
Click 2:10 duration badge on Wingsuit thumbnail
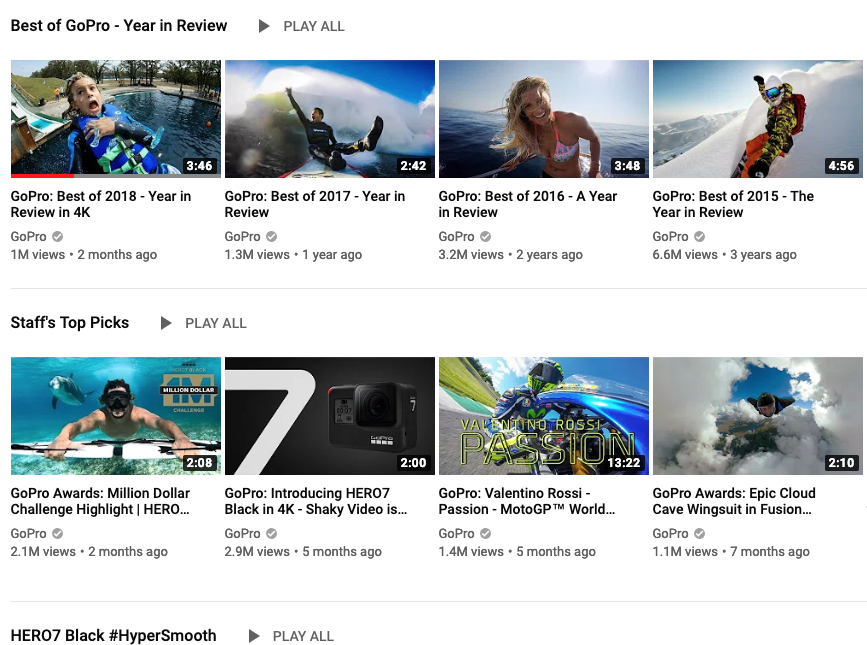[842, 463]
